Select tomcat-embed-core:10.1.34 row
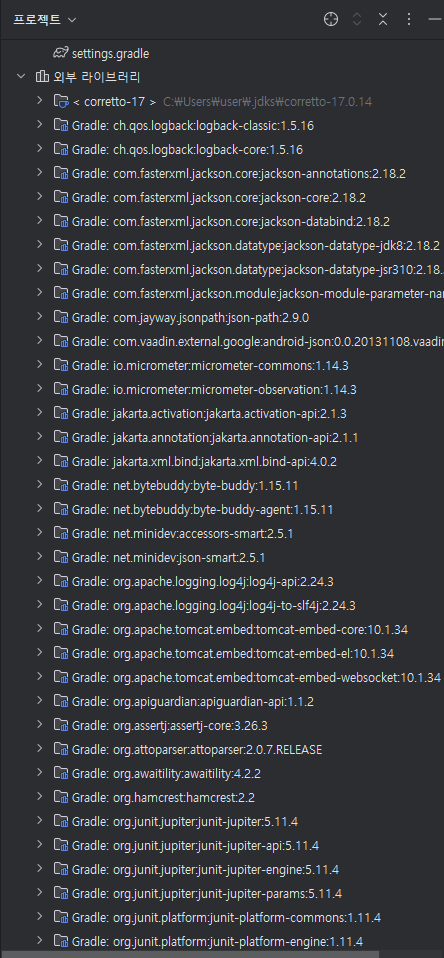The height and width of the screenshot is (958, 444). [x=222, y=630]
